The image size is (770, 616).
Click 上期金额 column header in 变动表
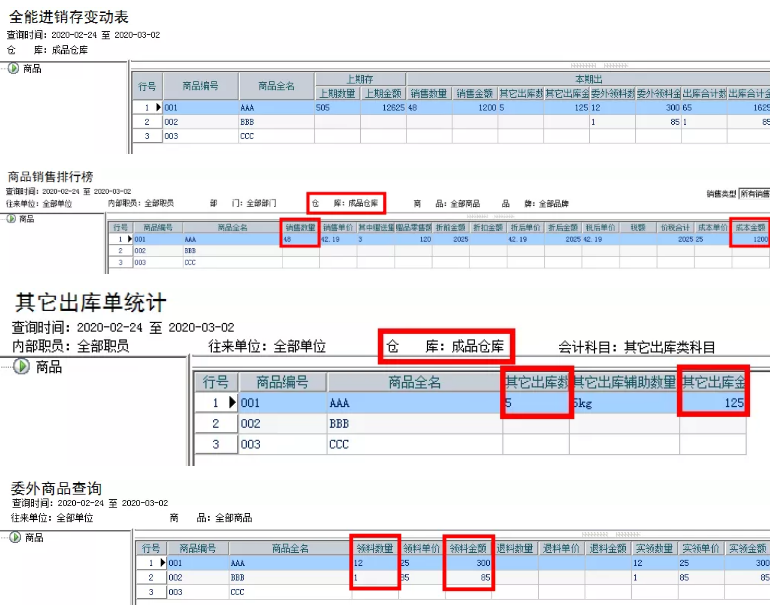click(383, 93)
